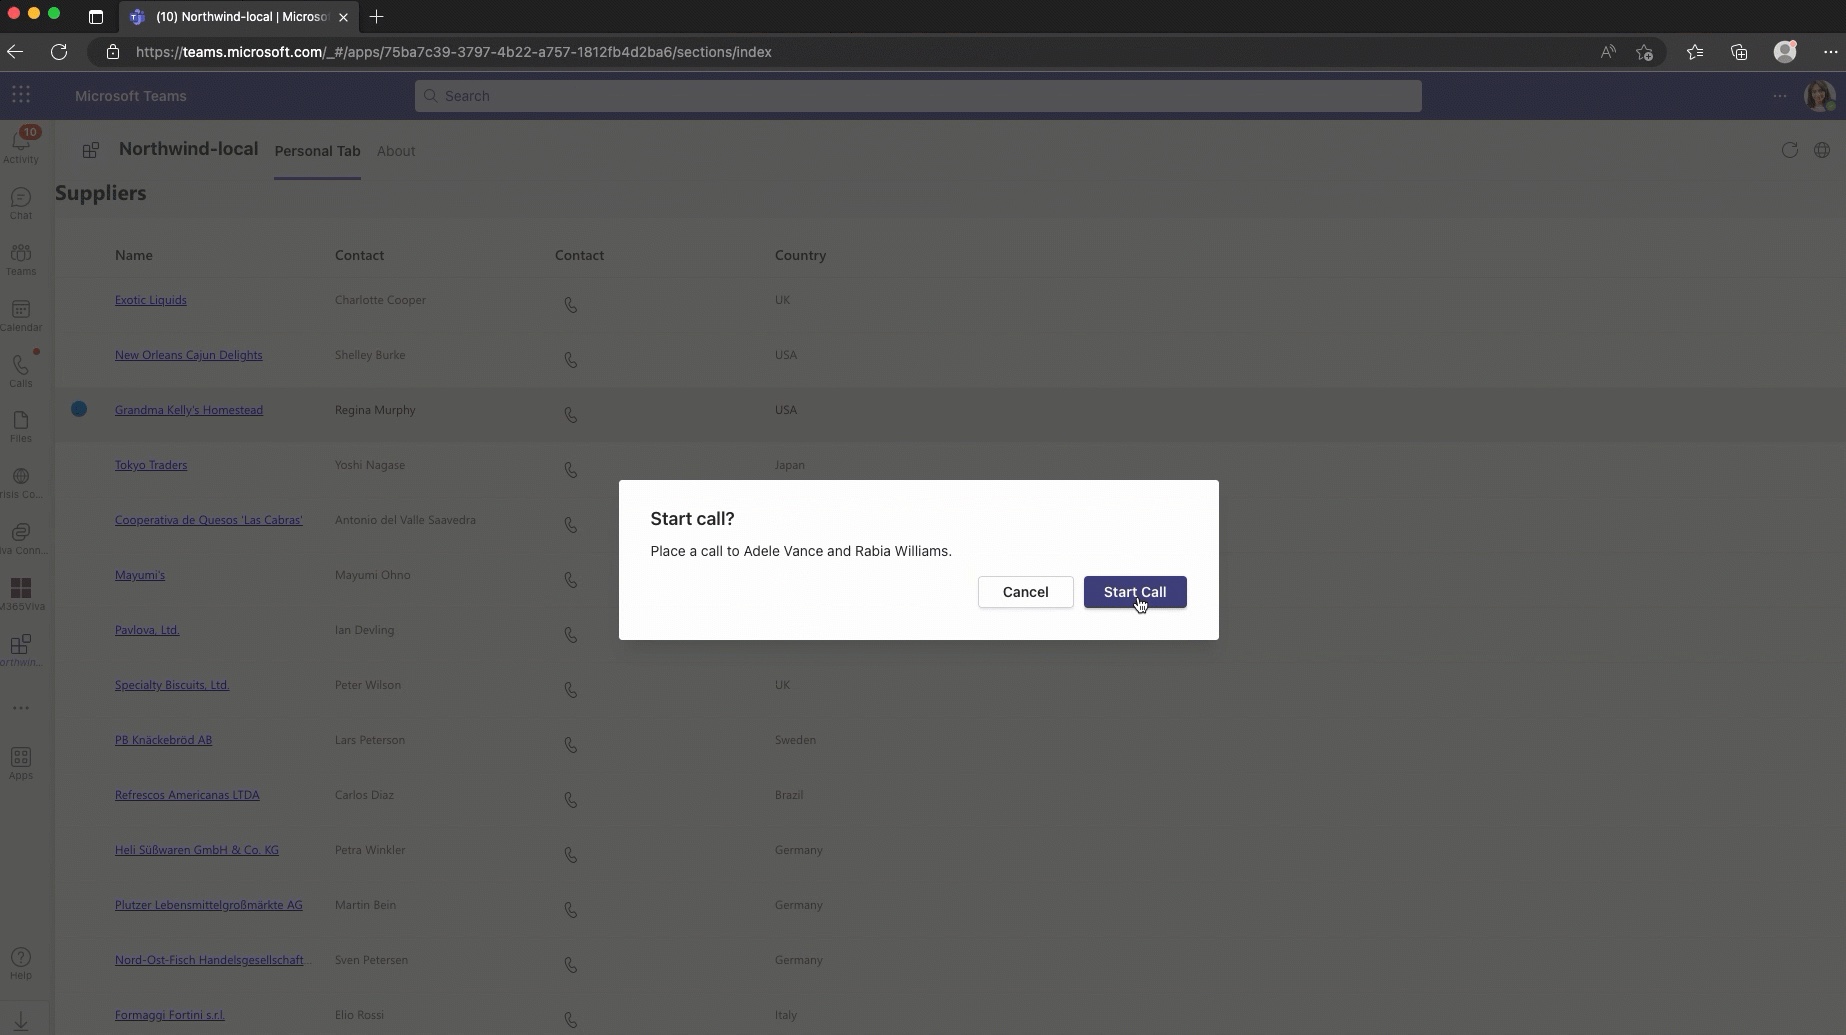The height and width of the screenshot is (1035, 1846).
Task: Call Charlotte Cooper via phone icon
Action: (571, 305)
